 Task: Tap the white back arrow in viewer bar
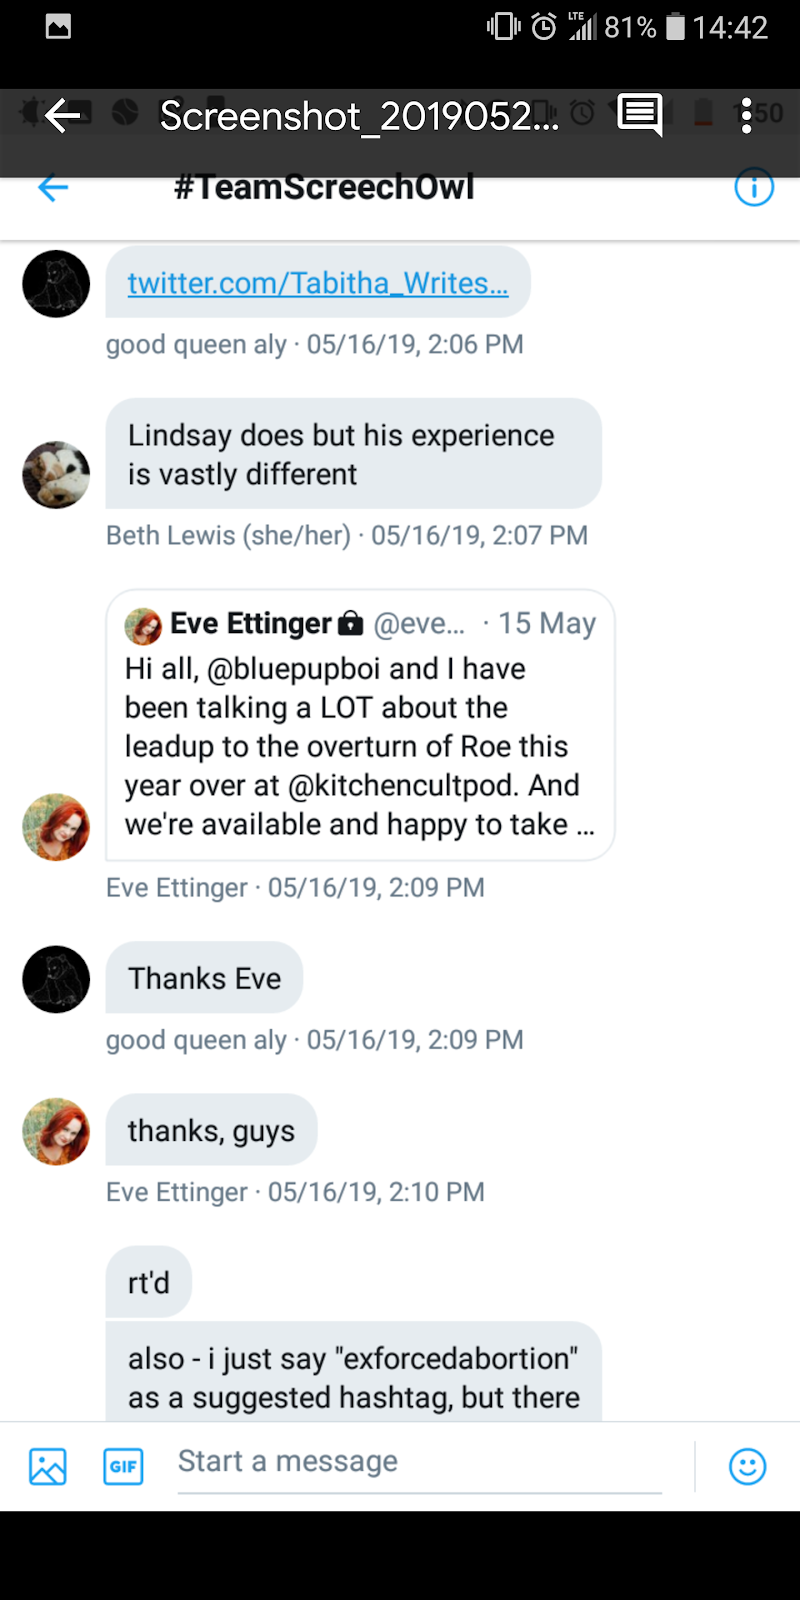click(62, 116)
